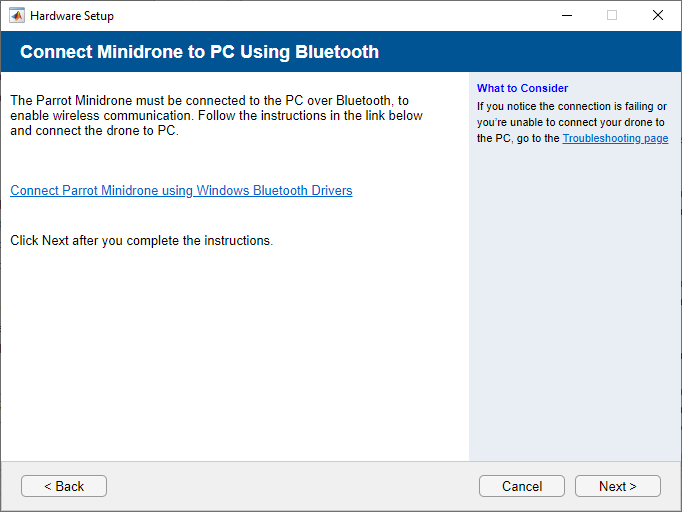The image size is (682, 512).
Task: Proceed with the Next button
Action: (x=617, y=486)
